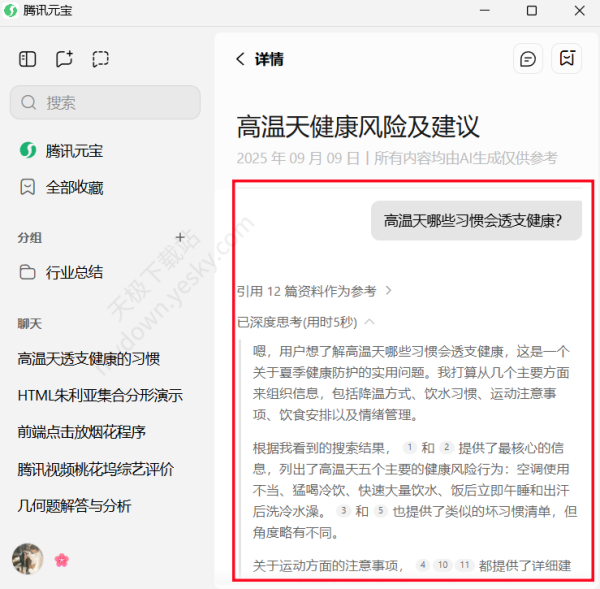Click the 搜索 search field
Image resolution: width=600 pixels, height=589 pixels.
pyautogui.click(x=105, y=102)
